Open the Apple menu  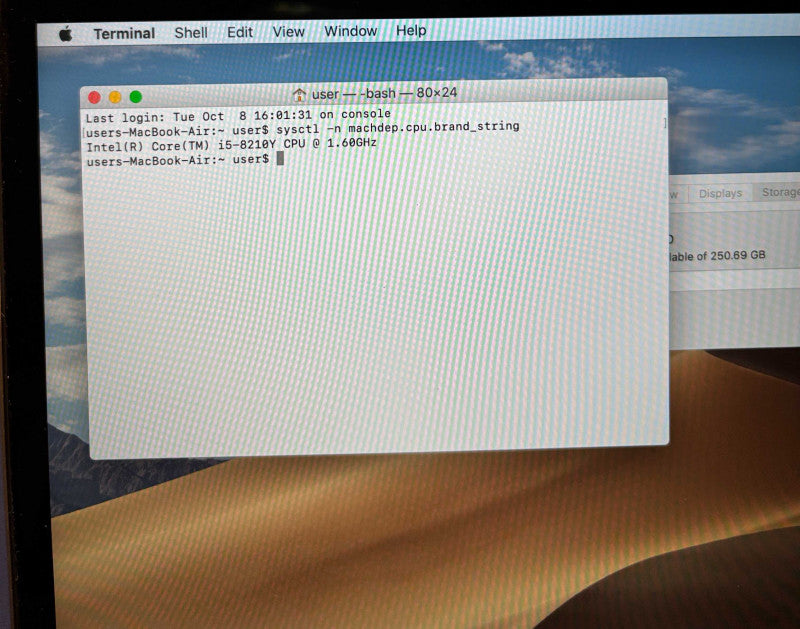click(x=65, y=35)
